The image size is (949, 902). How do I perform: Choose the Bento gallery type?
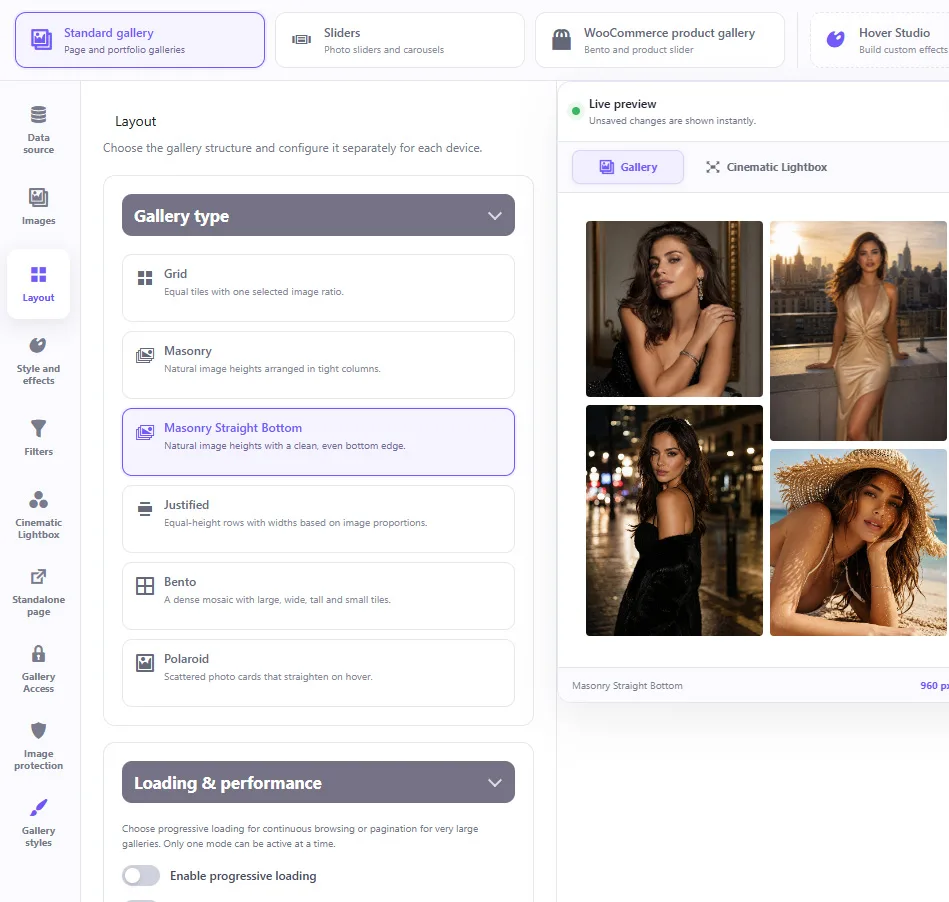(318, 596)
